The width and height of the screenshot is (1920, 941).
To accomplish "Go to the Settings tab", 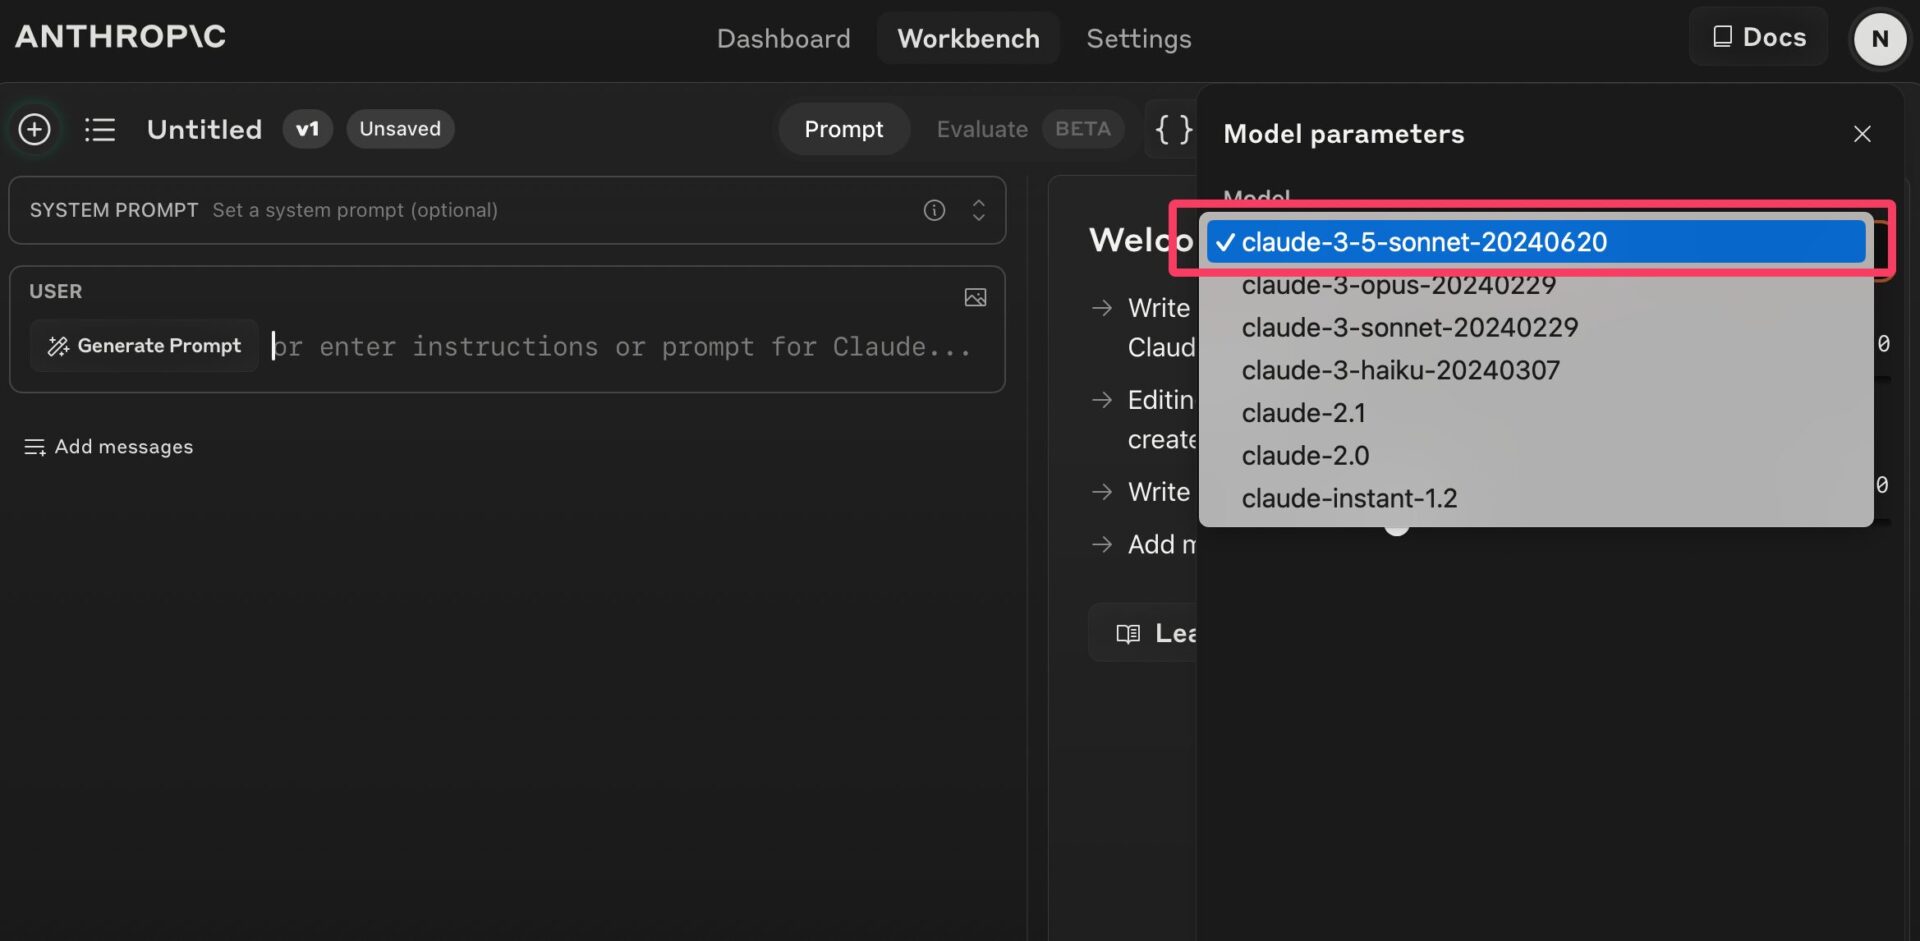I will pos(1138,39).
